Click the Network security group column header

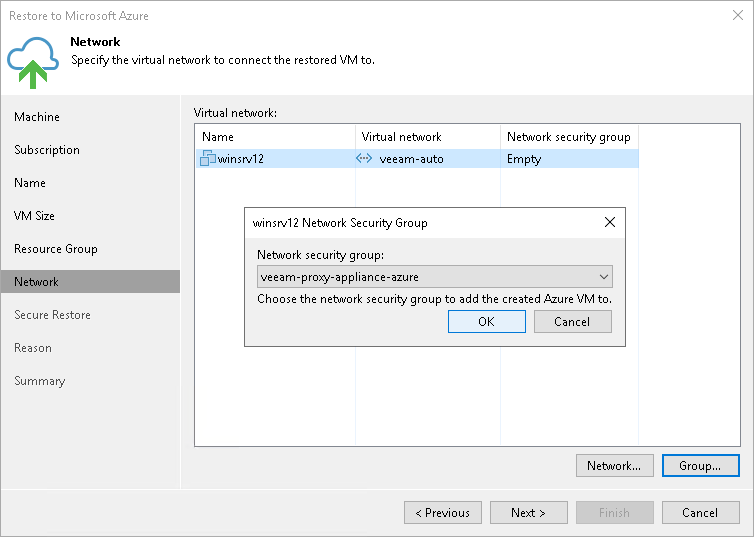(569, 137)
